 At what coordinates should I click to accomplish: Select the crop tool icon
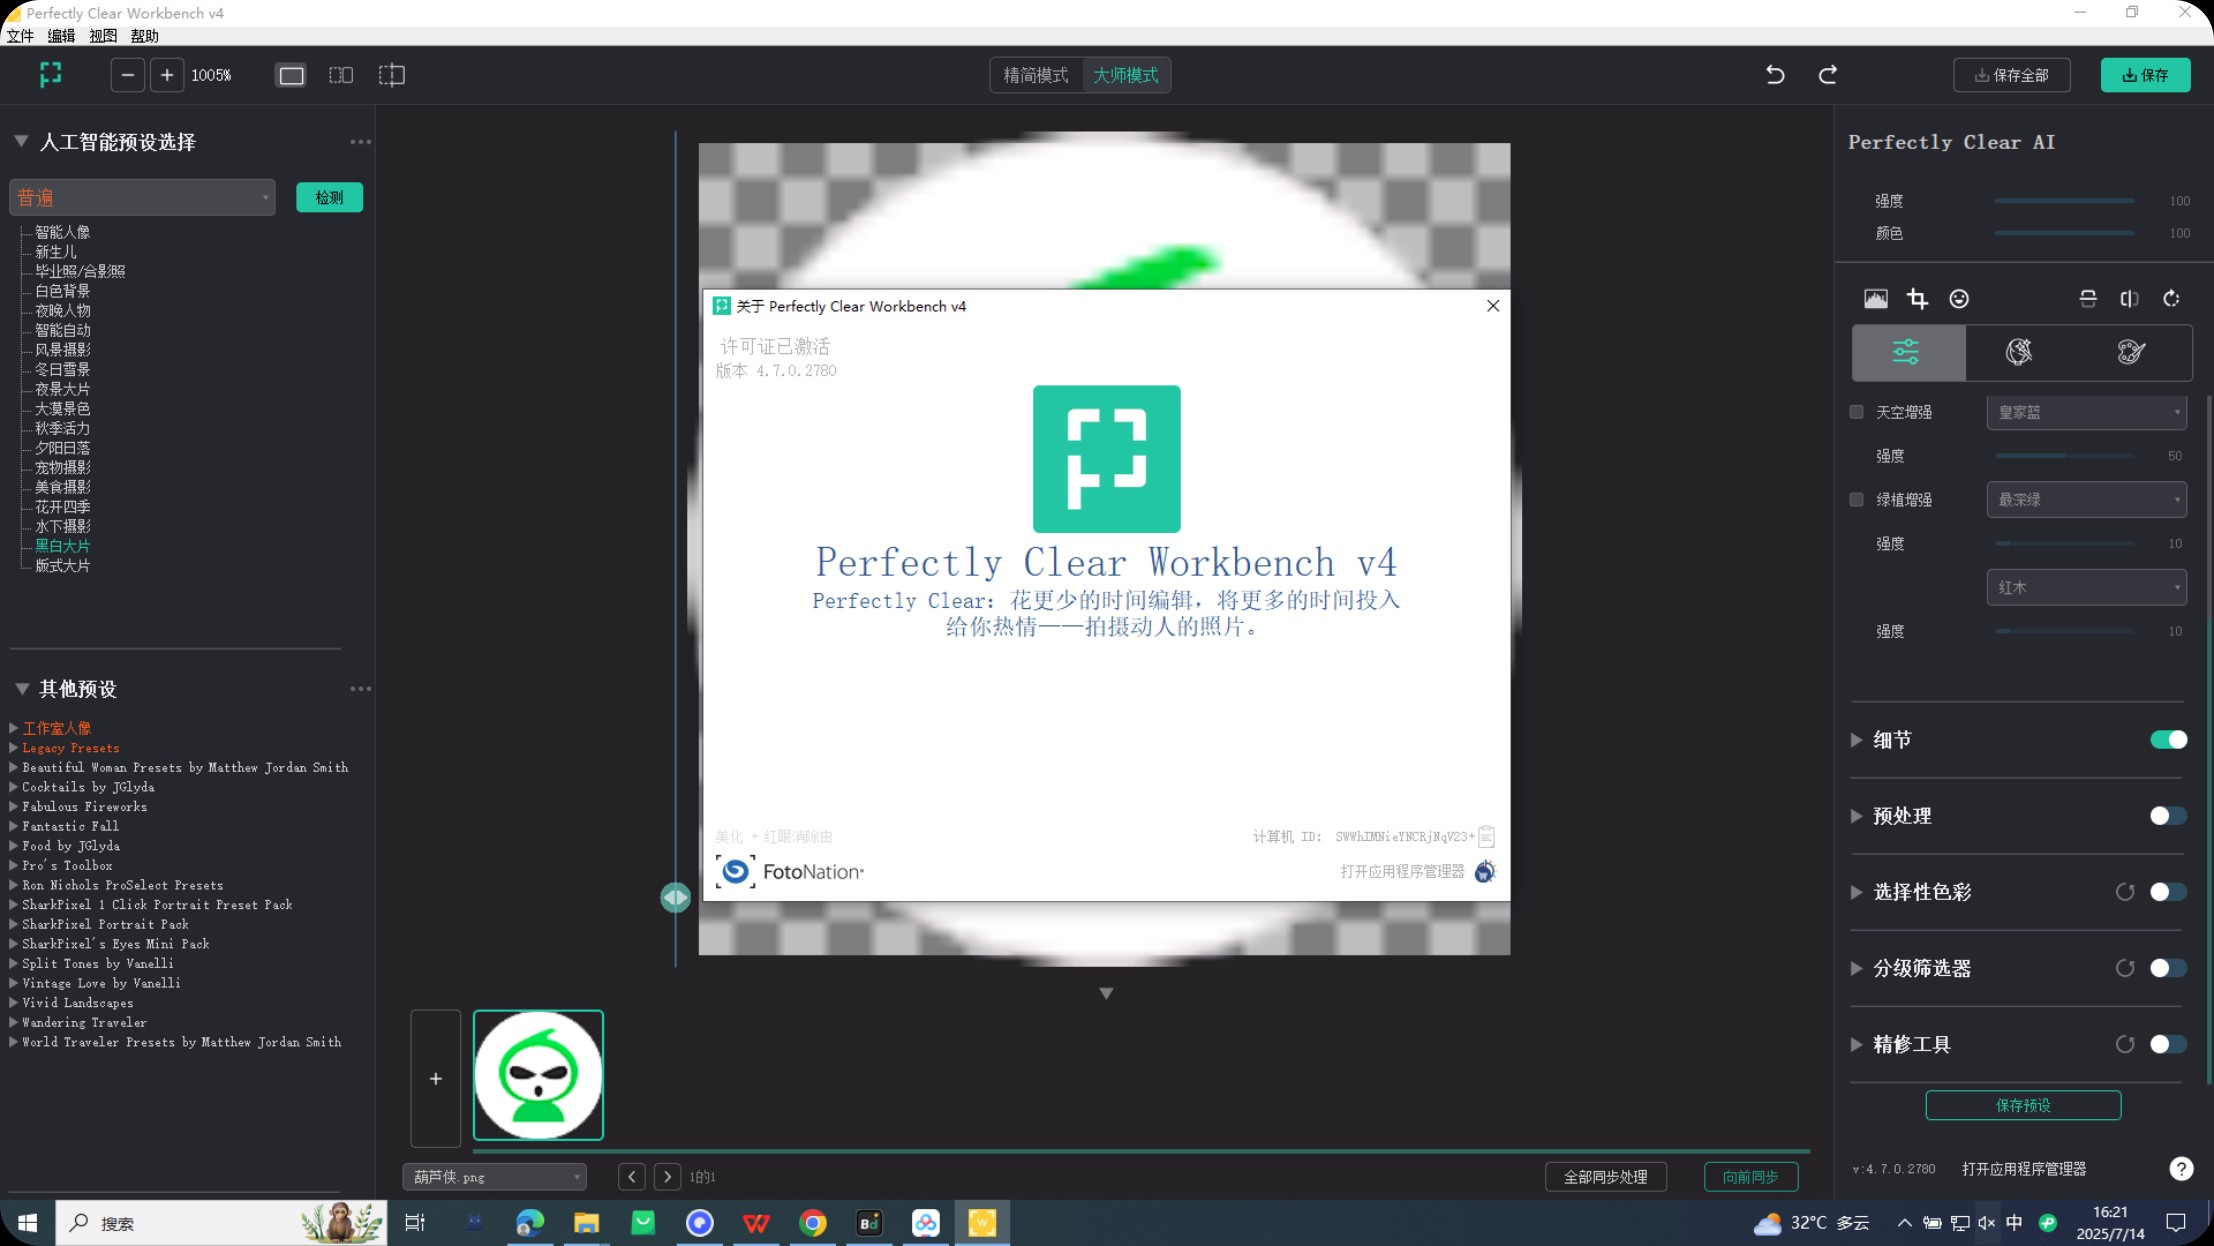tap(1917, 299)
